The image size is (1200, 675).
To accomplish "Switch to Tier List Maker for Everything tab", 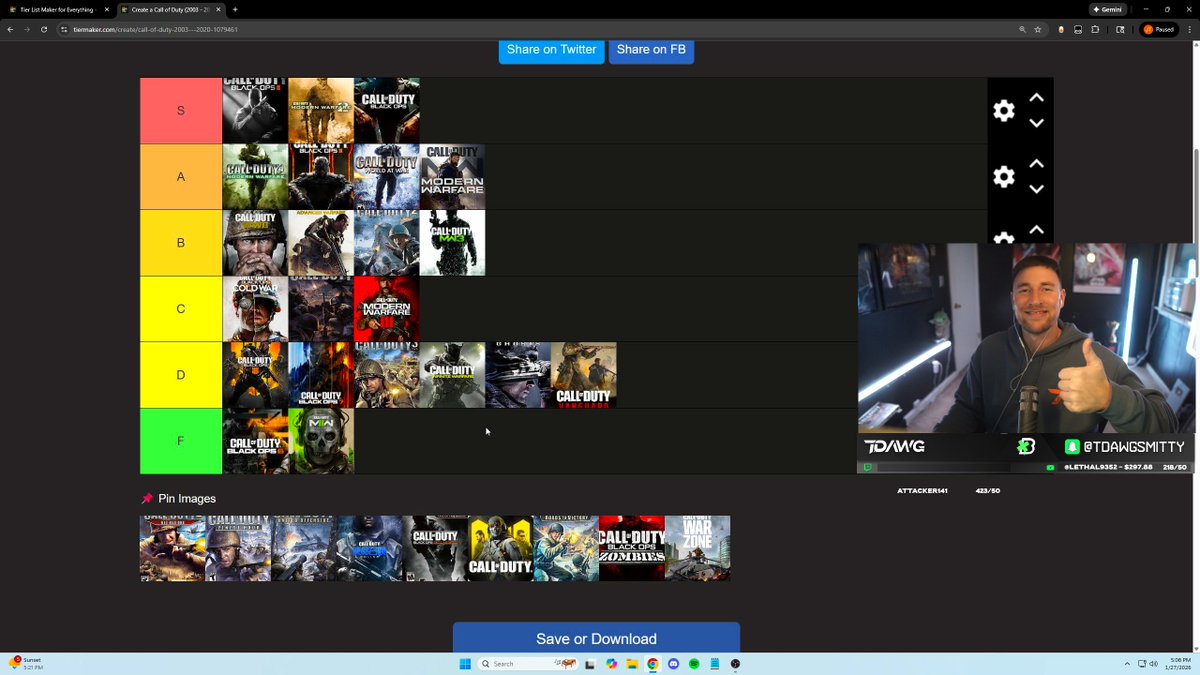I will (x=60, y=9).
